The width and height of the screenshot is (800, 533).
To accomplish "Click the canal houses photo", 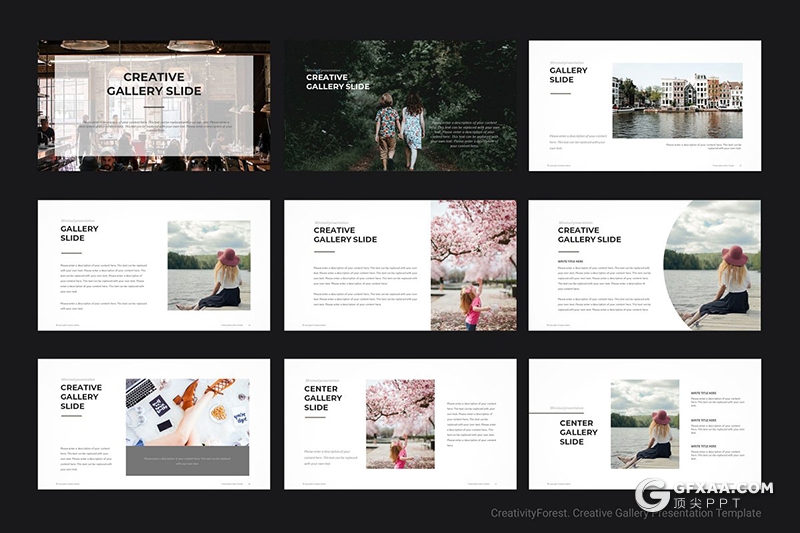I will coord(677,101).
